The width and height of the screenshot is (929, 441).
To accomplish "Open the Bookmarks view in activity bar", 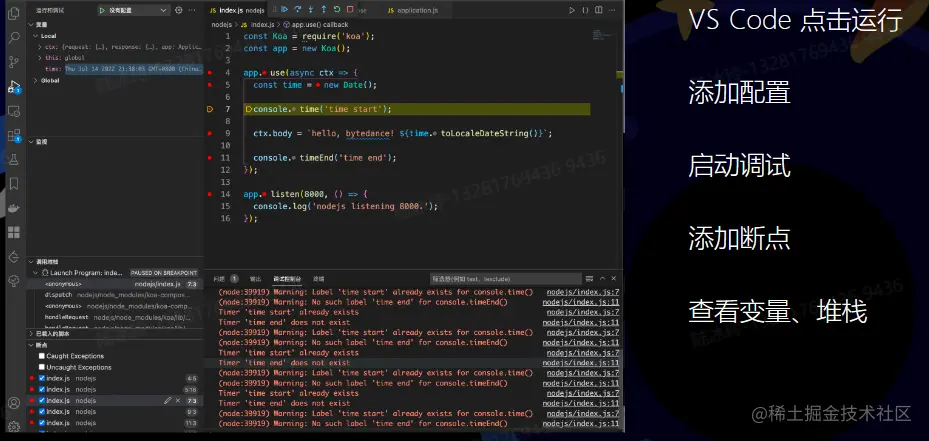I will tap(14, 184).
